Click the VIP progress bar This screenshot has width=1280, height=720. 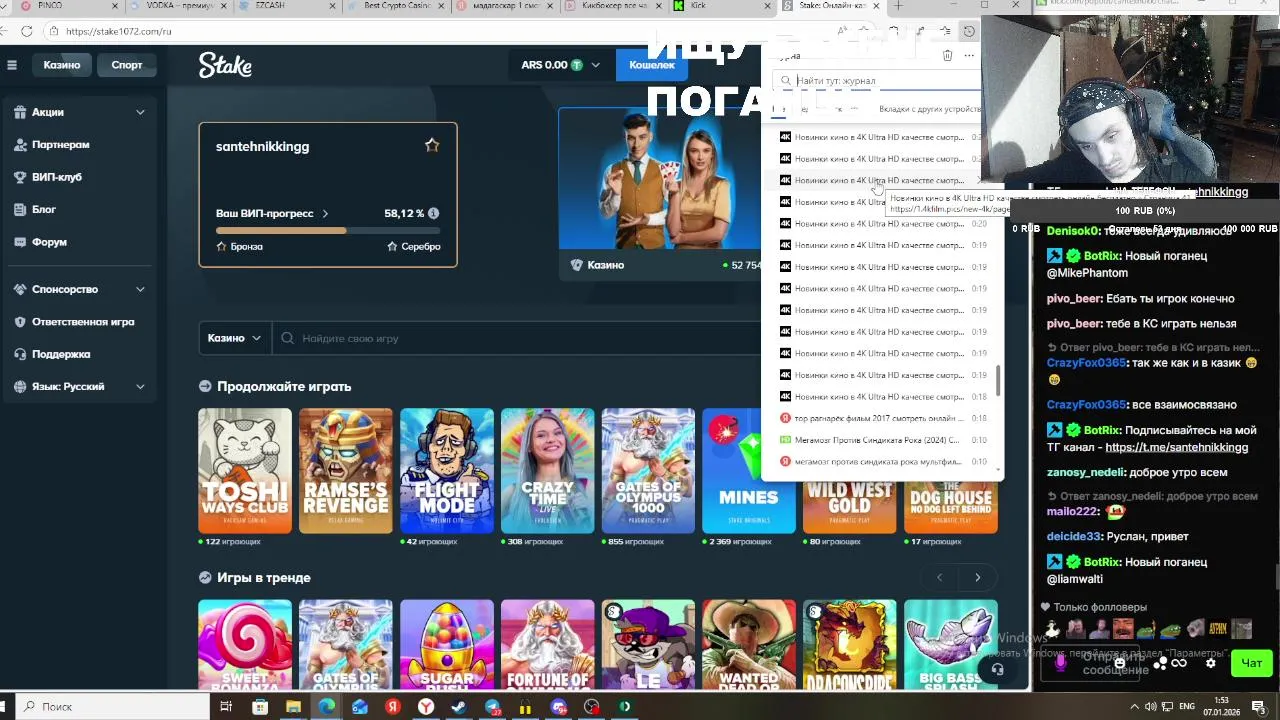click(328, 231)
